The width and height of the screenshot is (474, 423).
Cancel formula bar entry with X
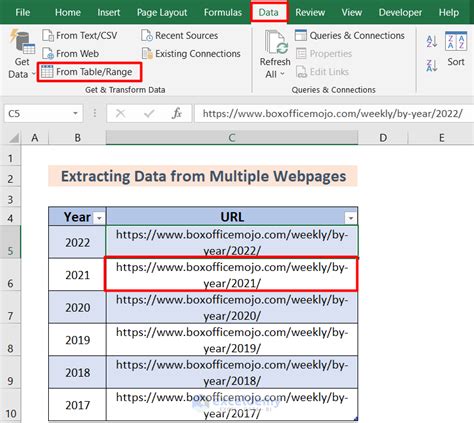tap(120, 114)
